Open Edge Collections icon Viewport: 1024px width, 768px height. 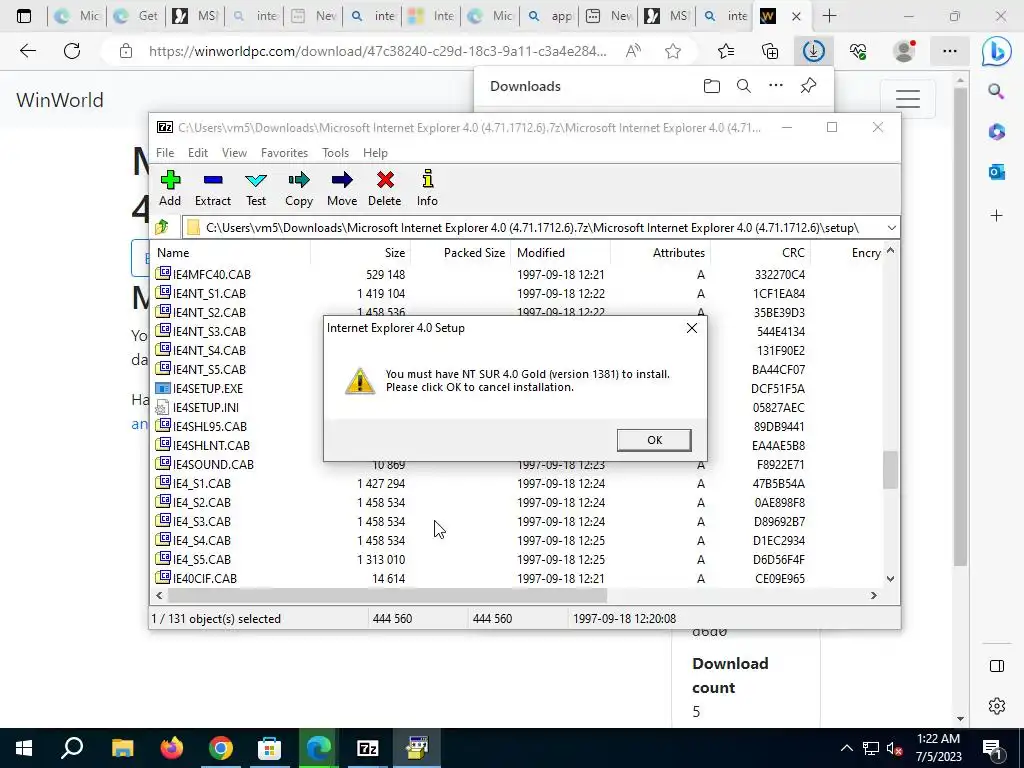pos(771,51)
